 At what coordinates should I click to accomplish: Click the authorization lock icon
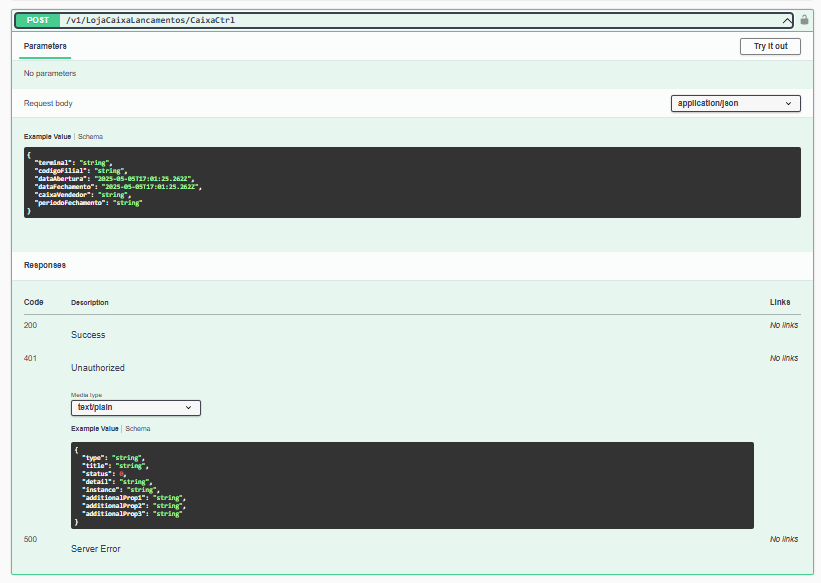[x=804, y=20]
